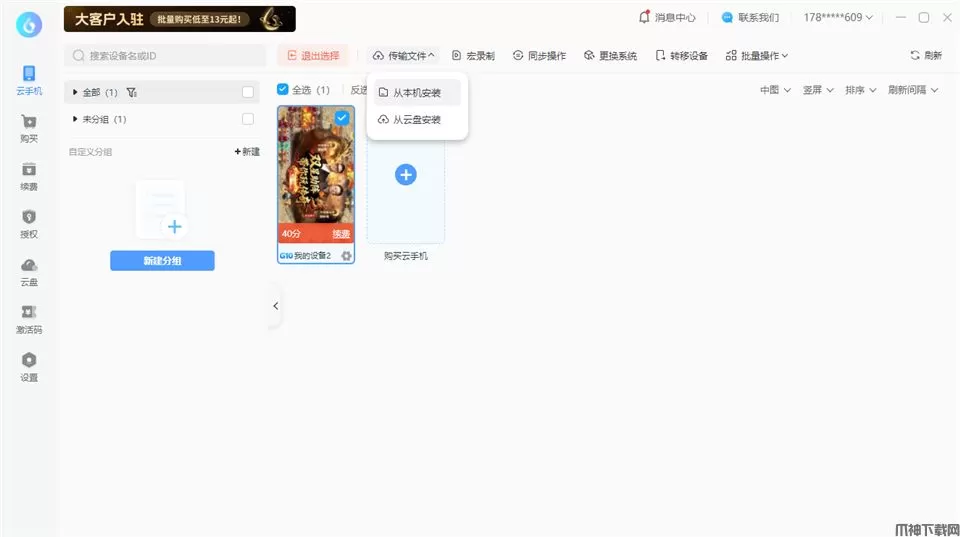Open the 购买 purchase sidebar icon
The image size is (960, 537).
(x=29, y=129)
